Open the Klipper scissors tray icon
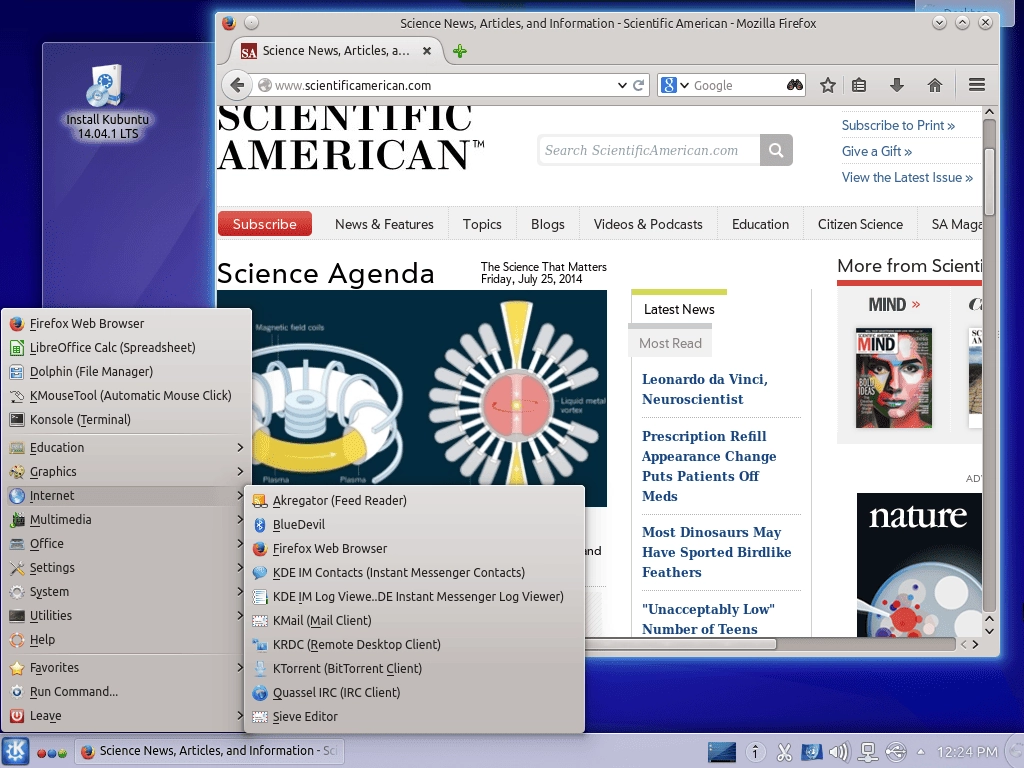1024x768 pixels. click(784, 752)
